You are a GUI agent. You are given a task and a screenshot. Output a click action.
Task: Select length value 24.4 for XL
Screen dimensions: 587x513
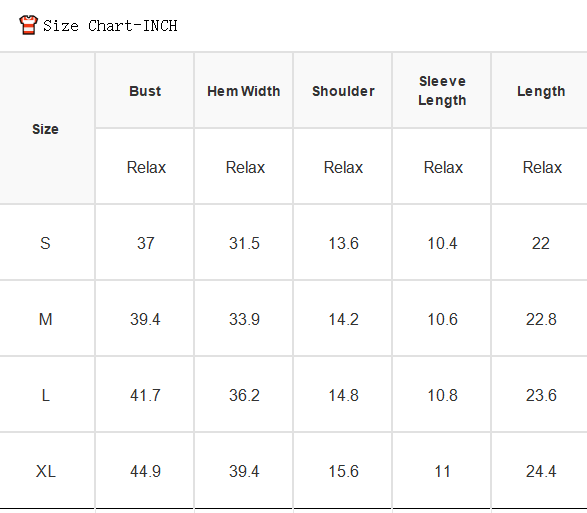(541, 471)
